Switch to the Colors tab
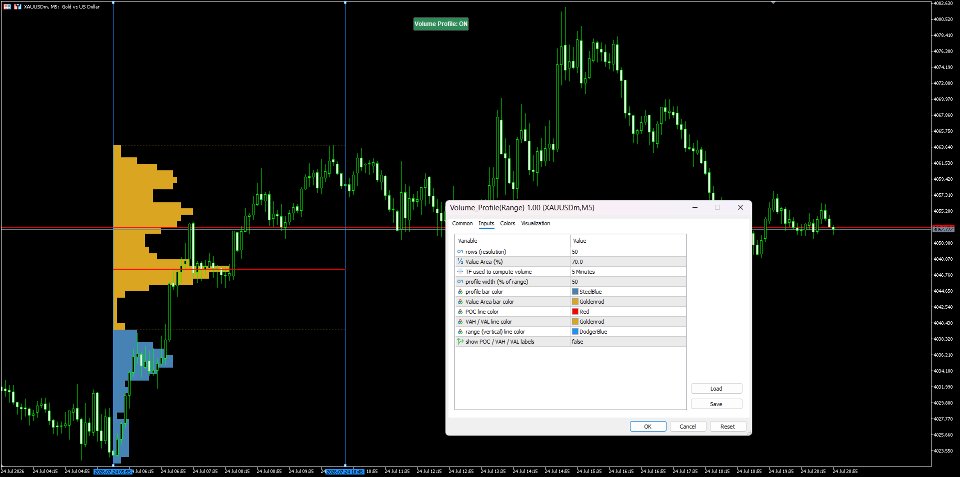960x477 pixels. (507, 223)
